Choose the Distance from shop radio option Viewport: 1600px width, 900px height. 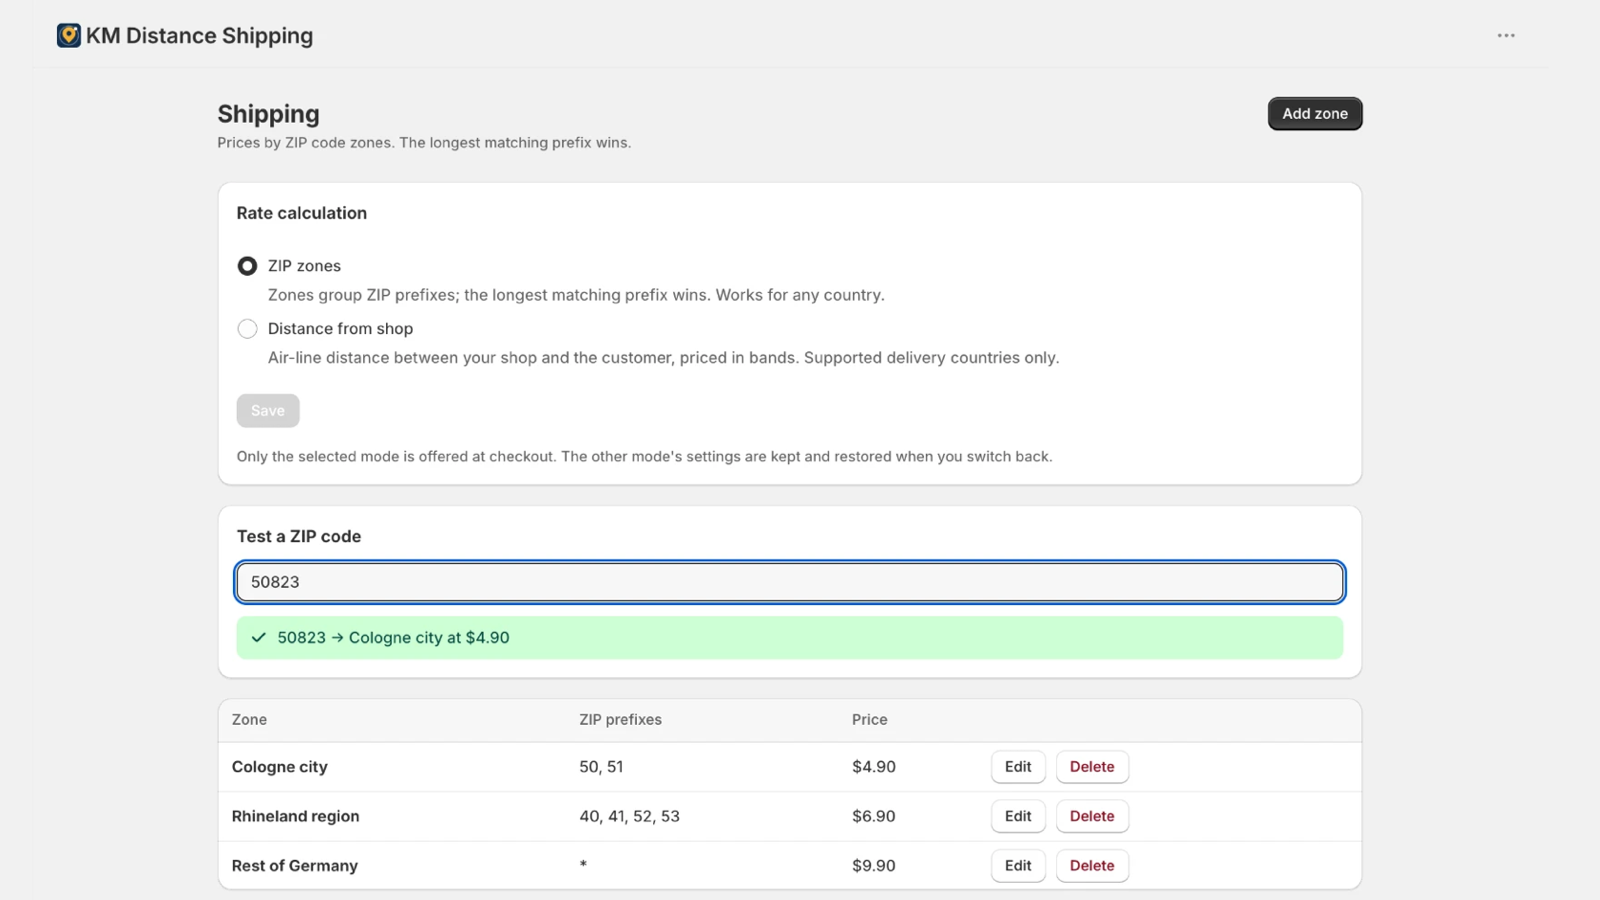247,329
